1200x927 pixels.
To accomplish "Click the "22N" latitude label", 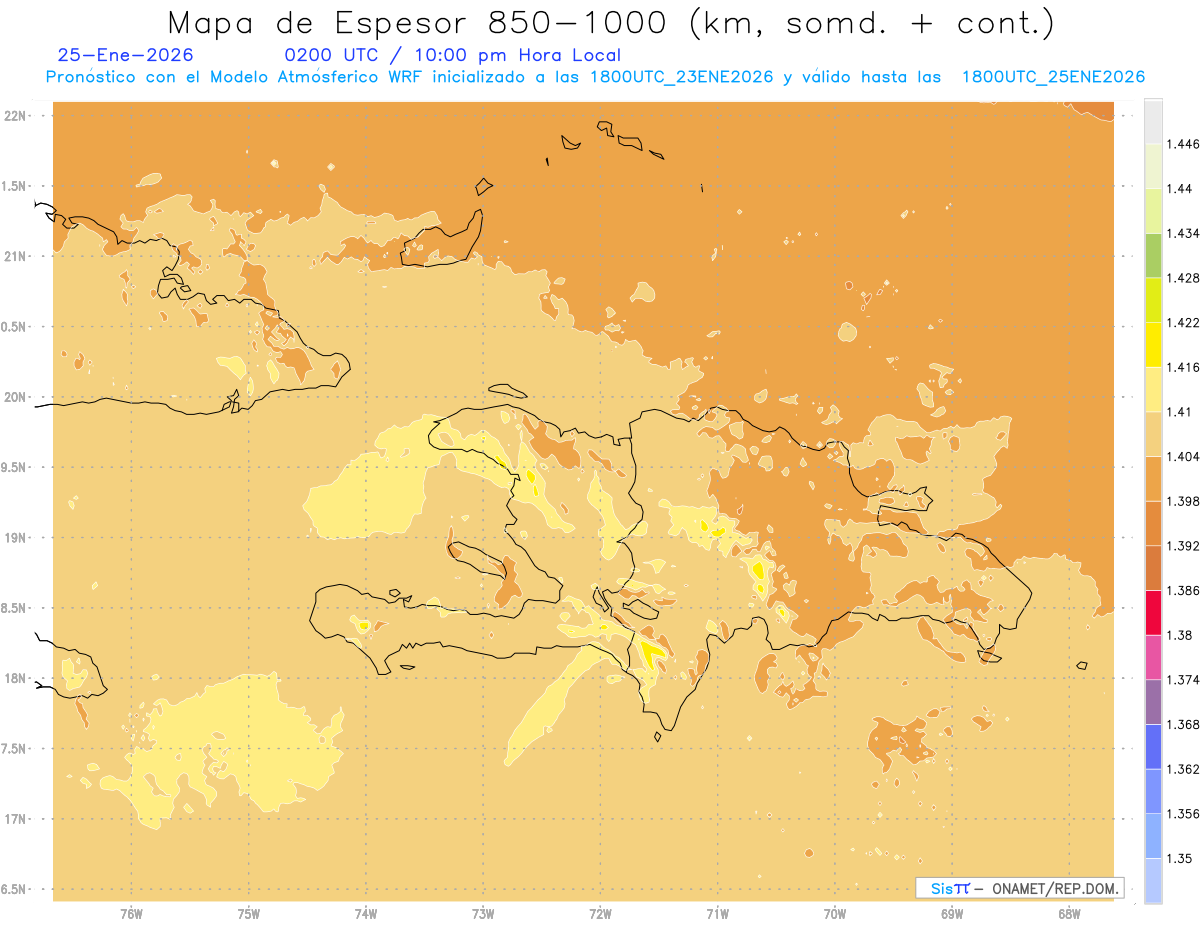I will [x=14, y=116].
